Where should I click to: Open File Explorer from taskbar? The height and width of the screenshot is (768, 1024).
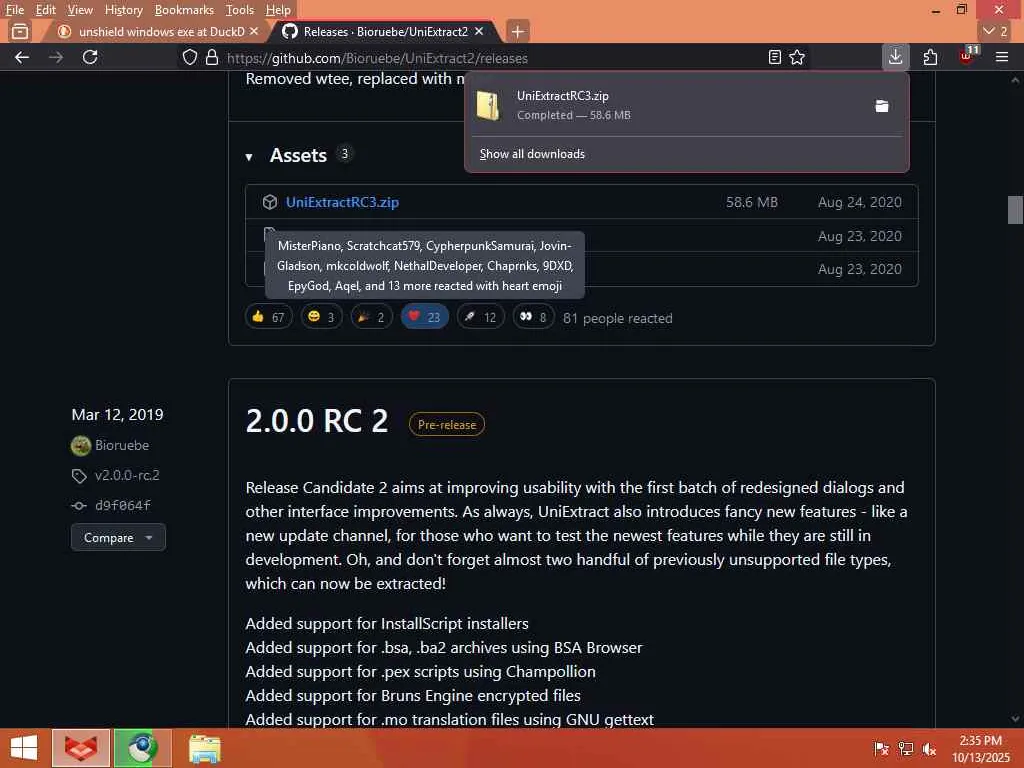[204, 748]
